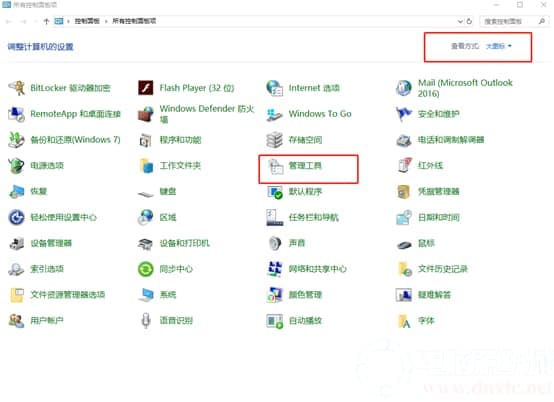This screenshot has height=402, width=554.
Task: Open the 文件历史记录 icon
Action: tap(404, 269)
